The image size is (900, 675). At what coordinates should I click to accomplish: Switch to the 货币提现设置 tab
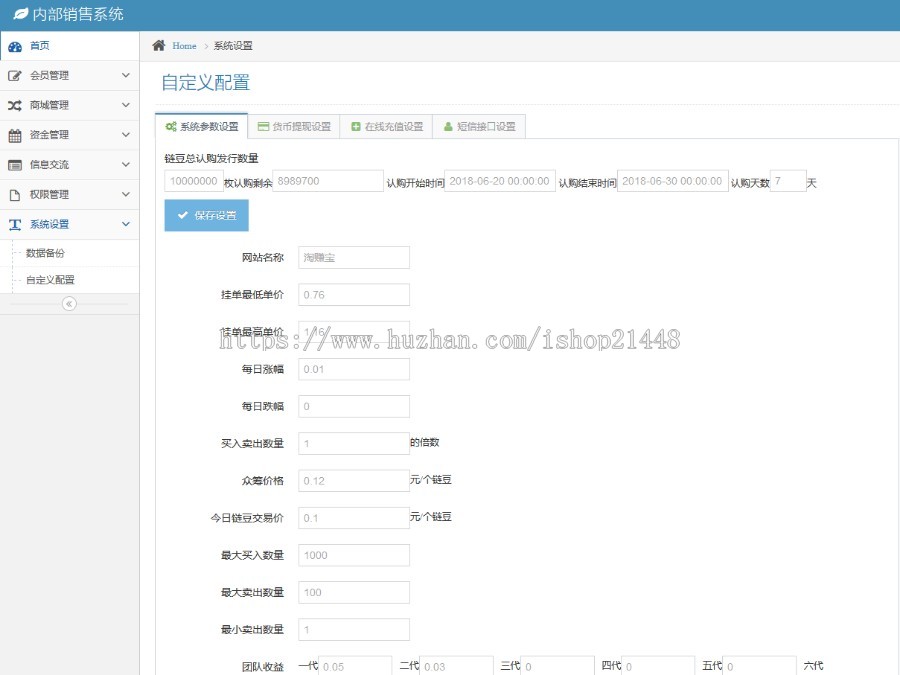(294, 127)
